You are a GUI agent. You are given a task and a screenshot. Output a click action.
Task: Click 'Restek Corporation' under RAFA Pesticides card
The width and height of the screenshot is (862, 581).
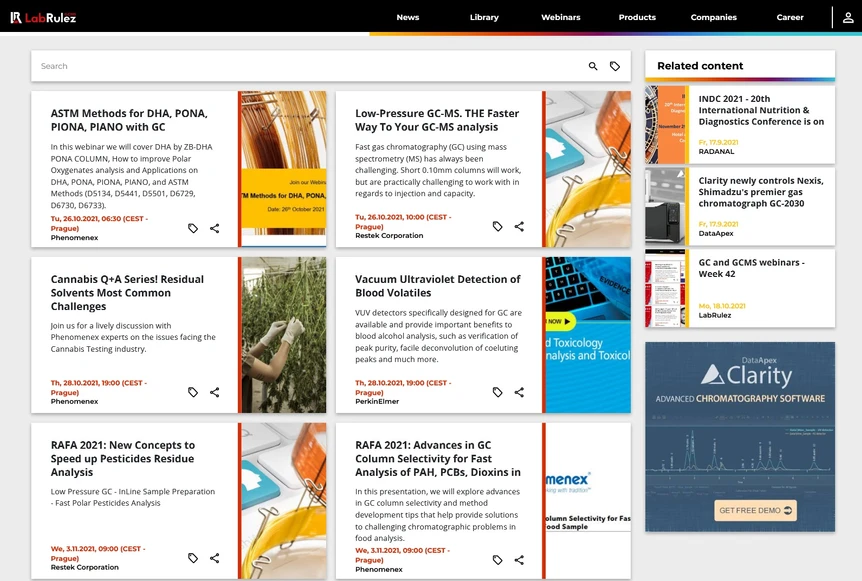[x=85, y=567]
